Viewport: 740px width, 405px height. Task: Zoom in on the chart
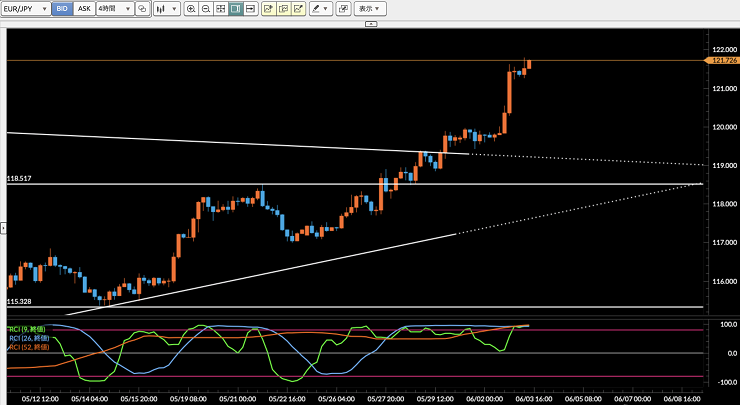point(191,8)
